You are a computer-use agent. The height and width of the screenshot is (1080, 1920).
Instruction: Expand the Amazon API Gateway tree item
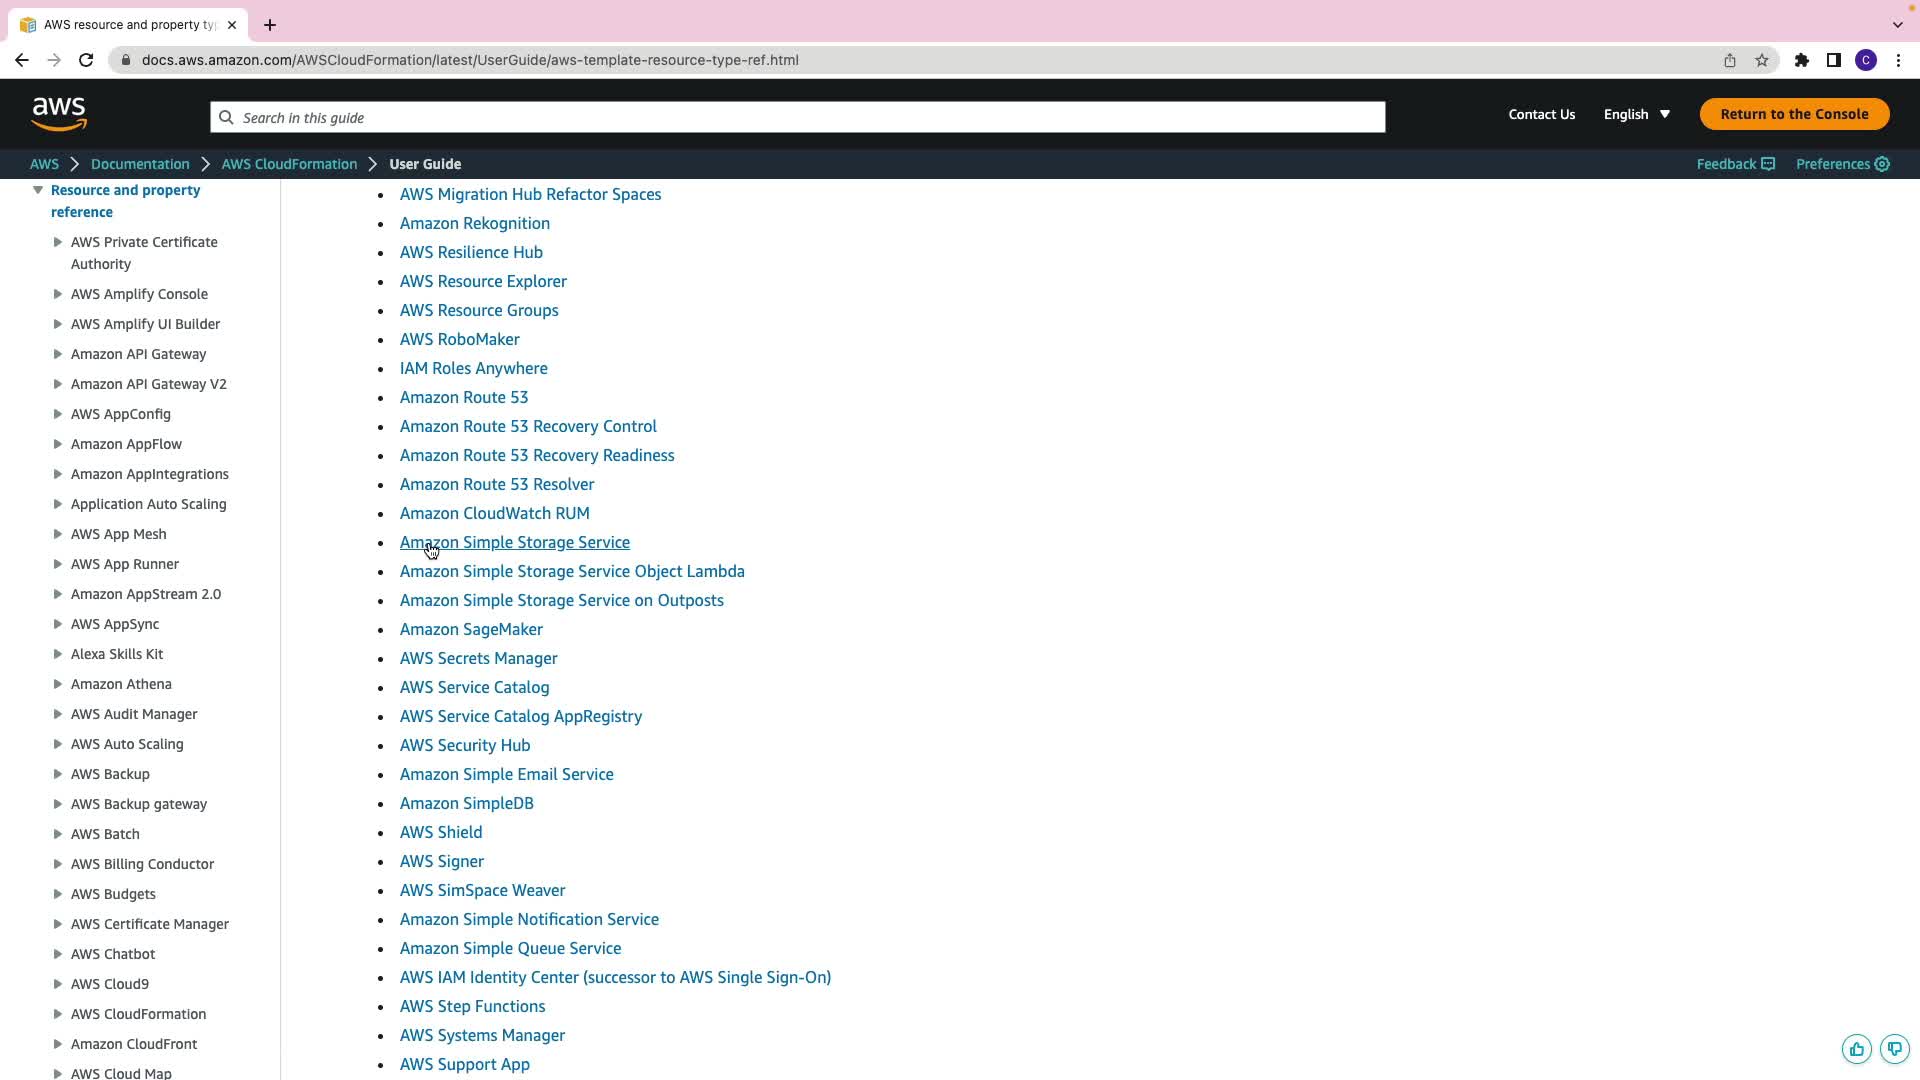tap(58, 354)
